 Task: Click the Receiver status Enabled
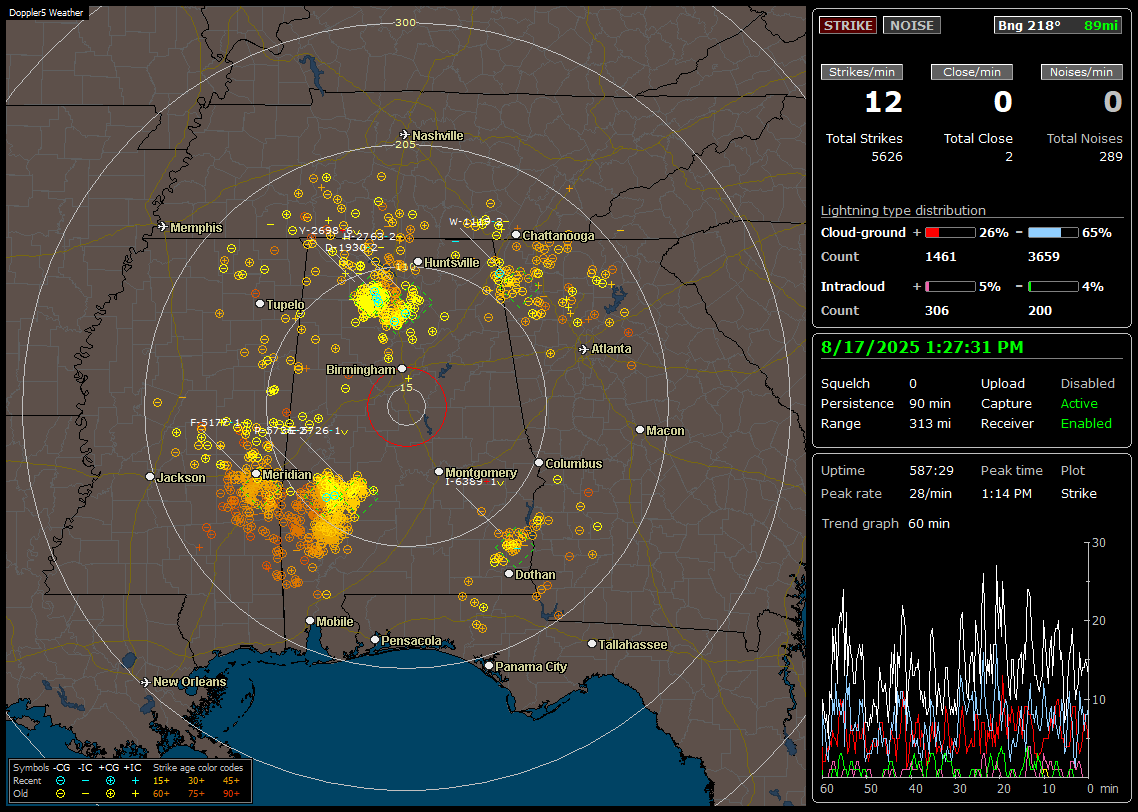pos(1086,424)
